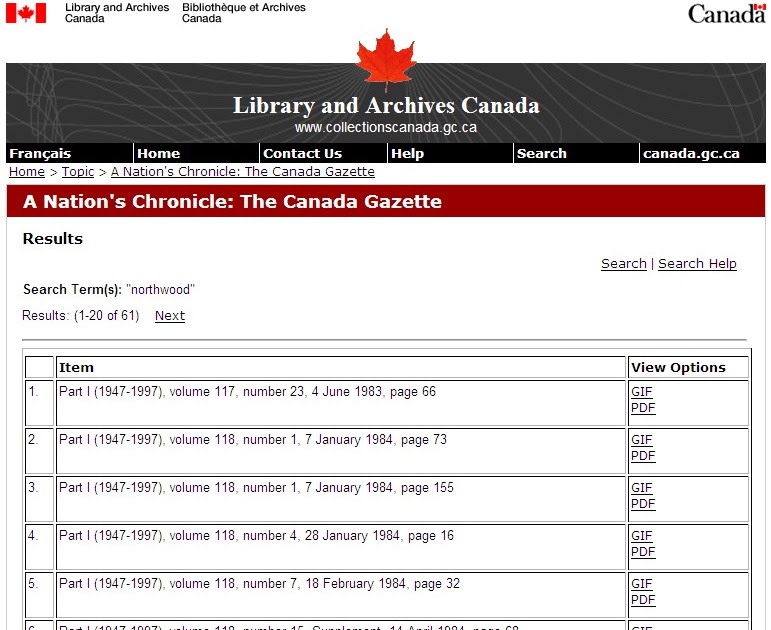View the GIF for result 4, 28 January 1984

point(642,536)
